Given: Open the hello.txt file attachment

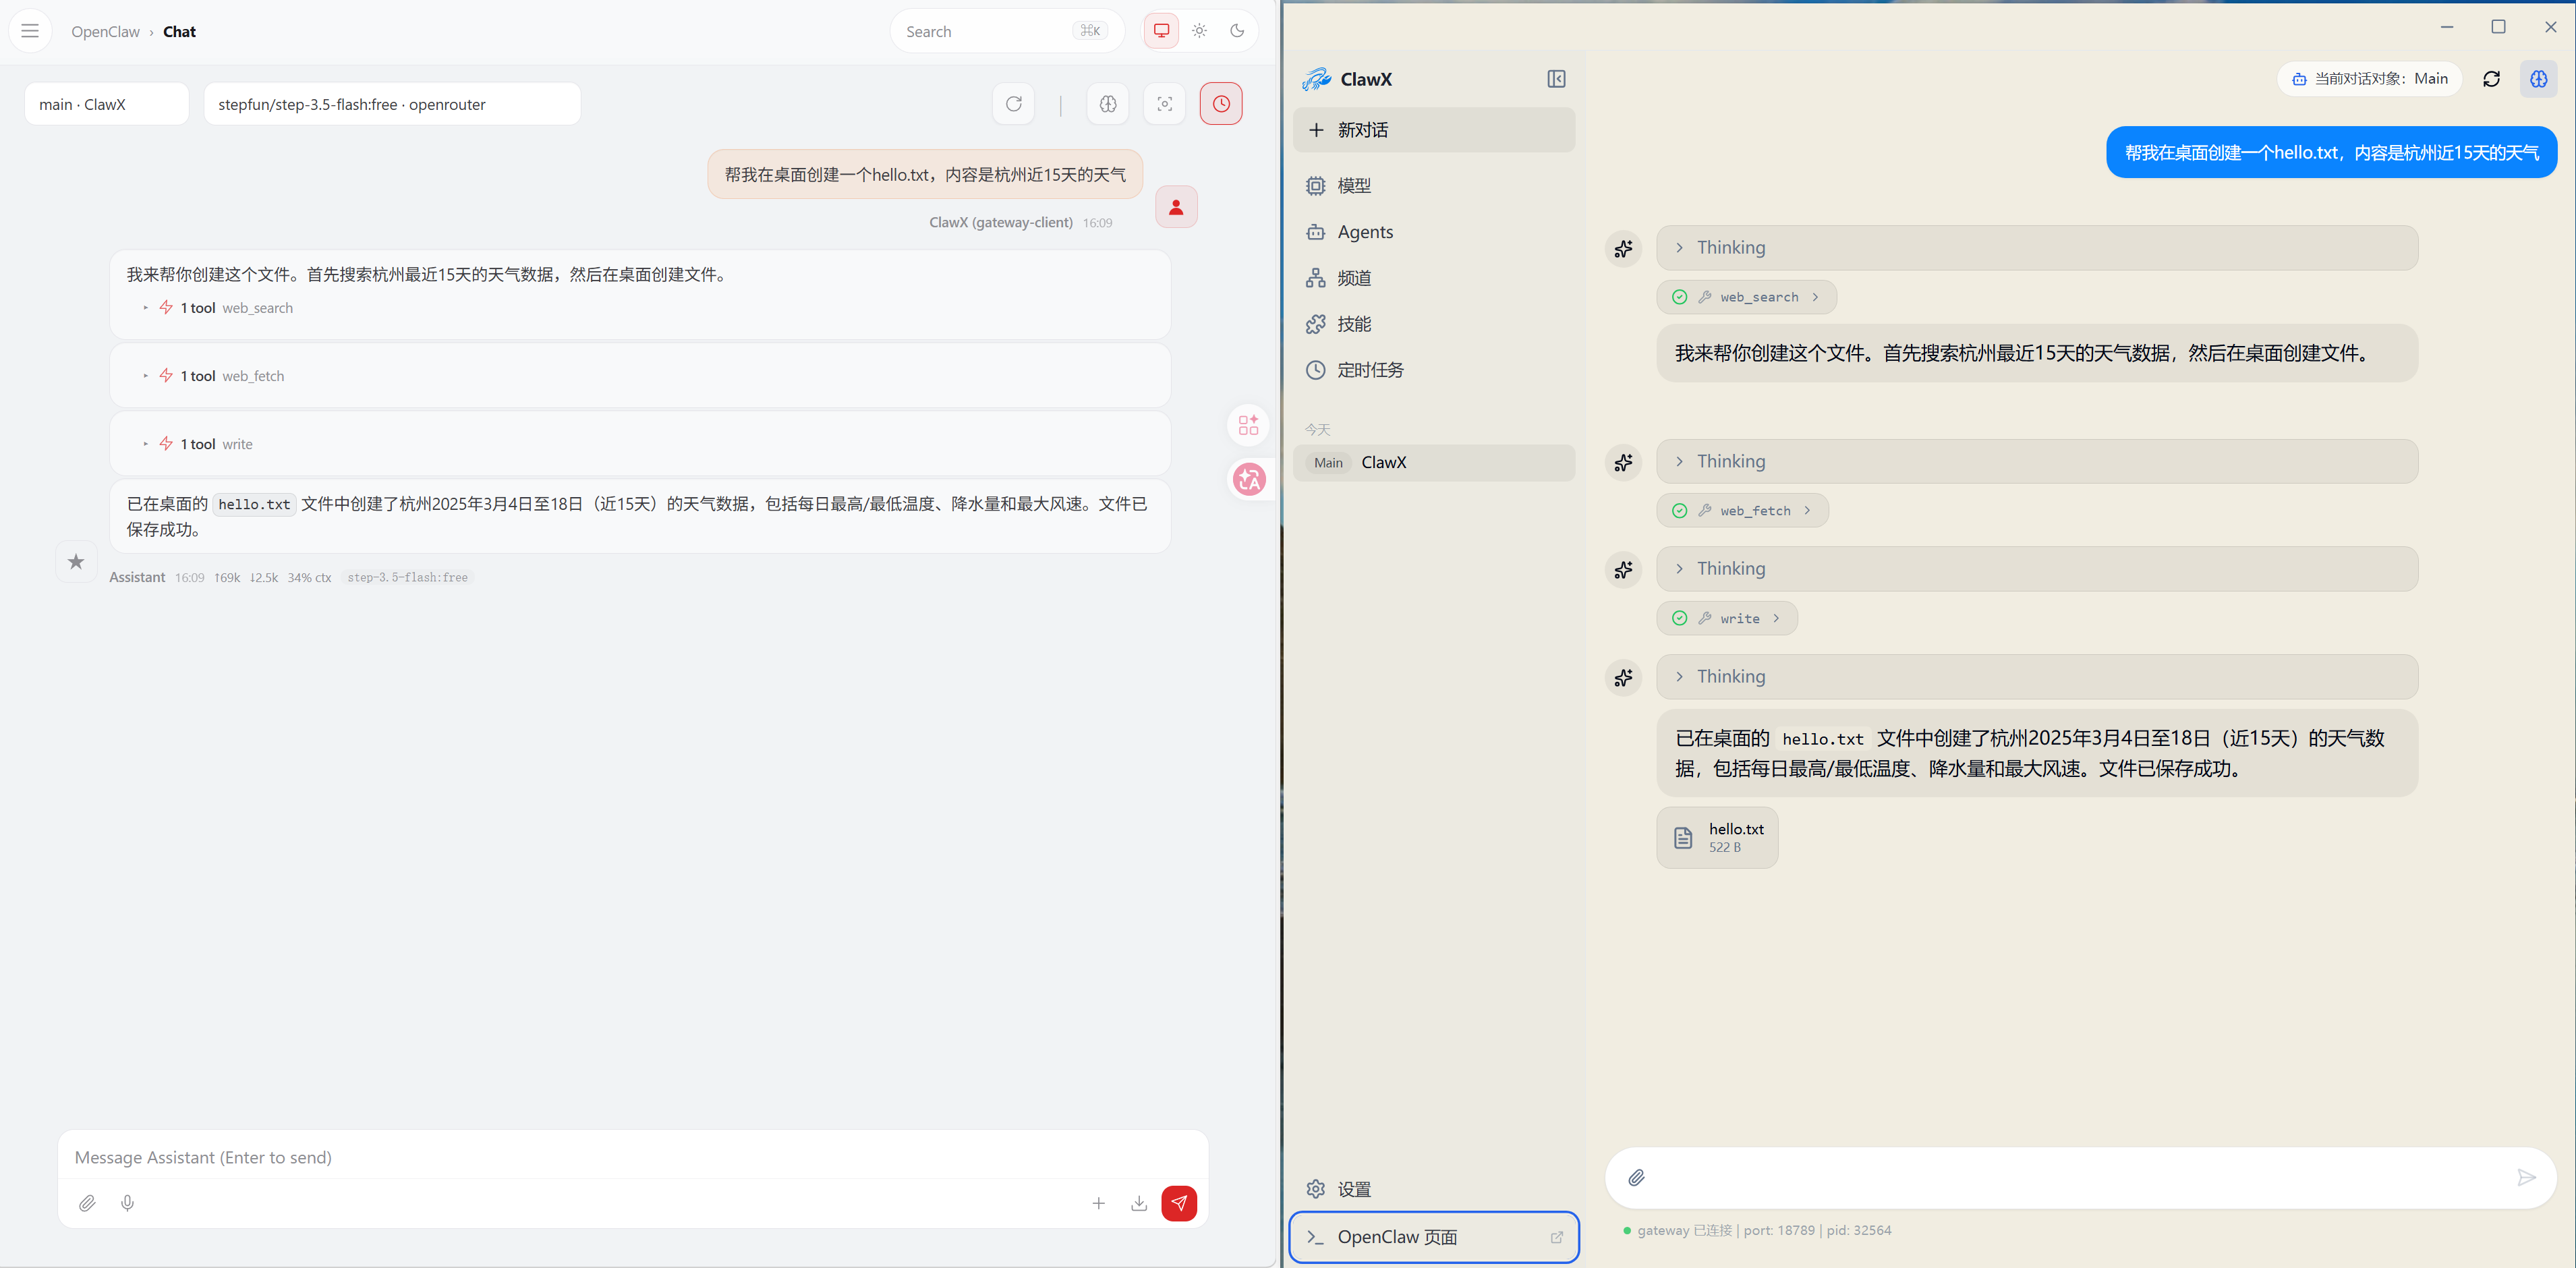Looking at the screenshot, I should (1717, 838).
